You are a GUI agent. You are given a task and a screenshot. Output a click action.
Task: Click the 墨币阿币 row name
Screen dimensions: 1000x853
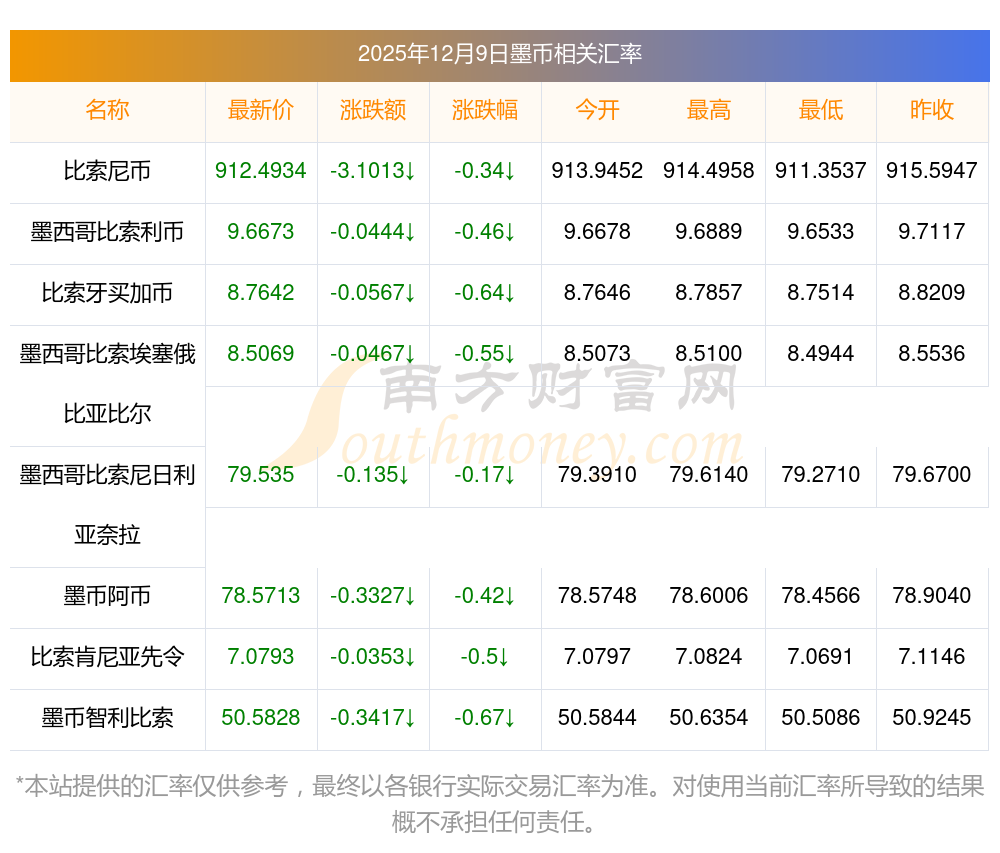coord(107,596)
